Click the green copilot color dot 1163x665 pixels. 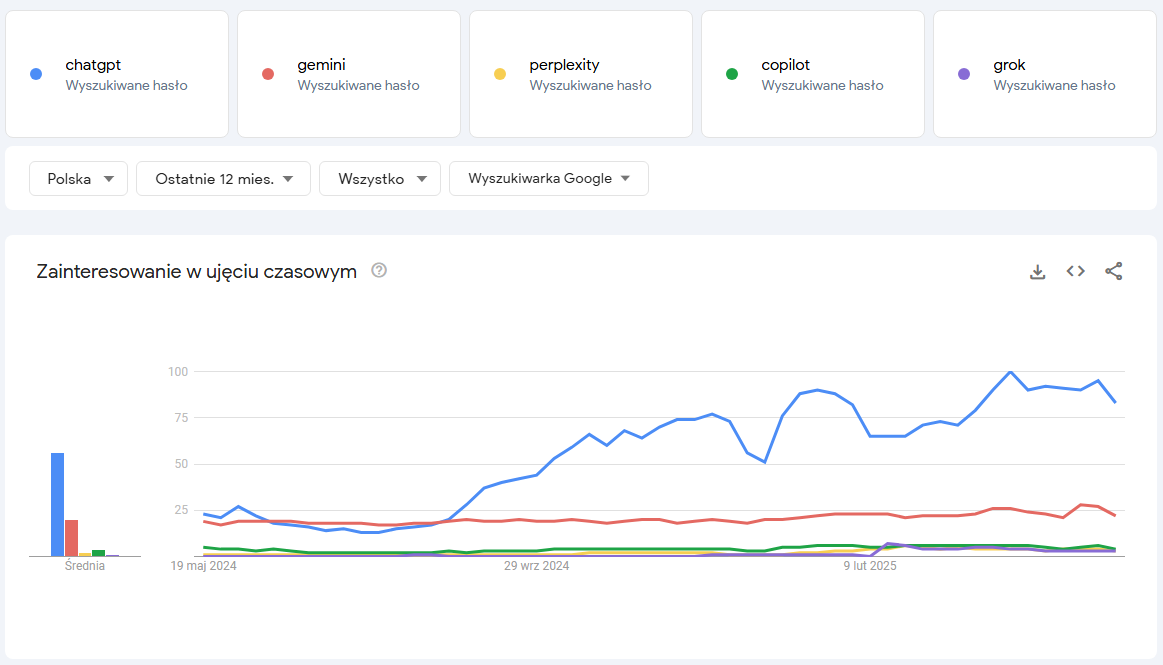tap(732, 74)
